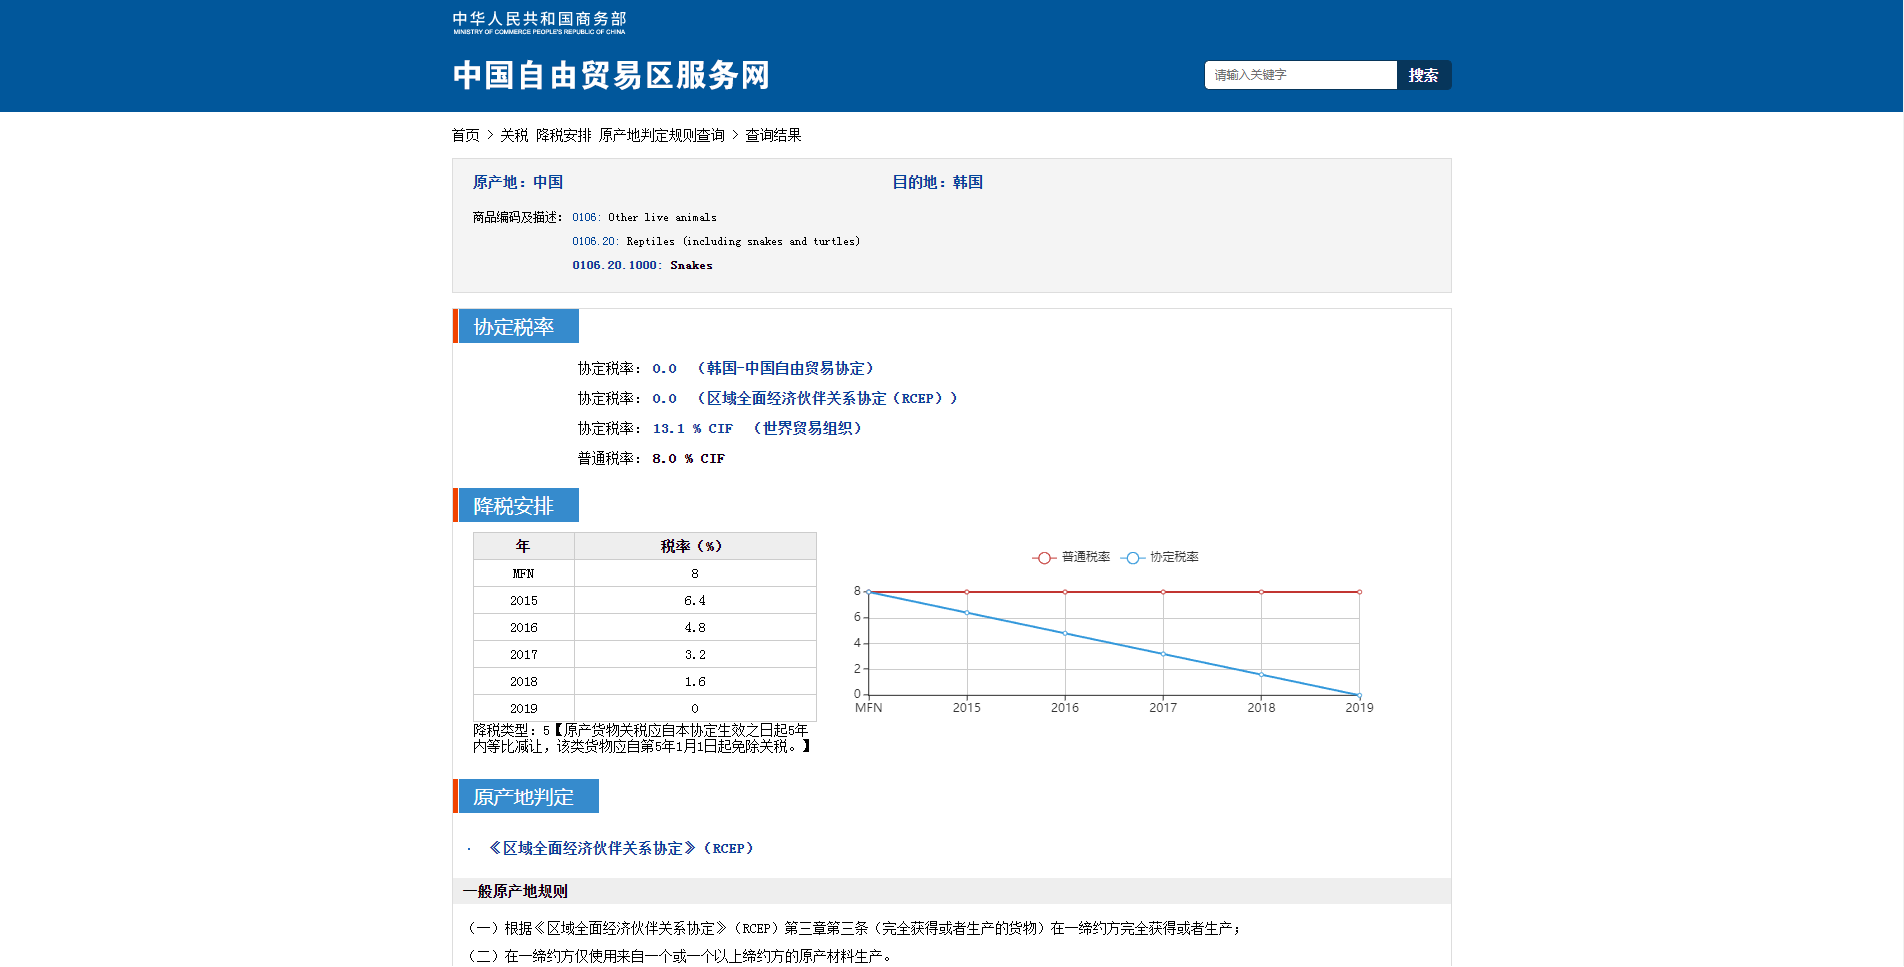Go to 首页 in the breadcrumb
1904x967 pixels.
465,135
